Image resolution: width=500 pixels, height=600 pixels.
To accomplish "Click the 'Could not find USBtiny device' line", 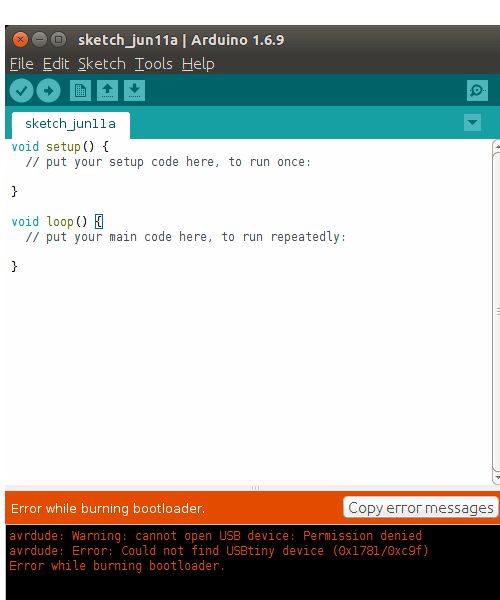I will pos(219,551).
